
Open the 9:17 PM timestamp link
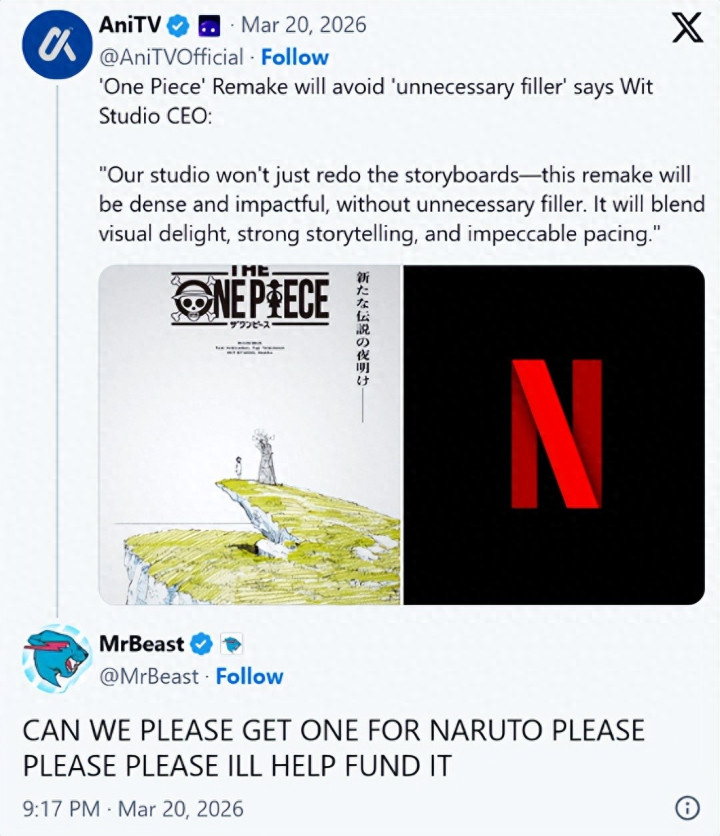(133, 809)
